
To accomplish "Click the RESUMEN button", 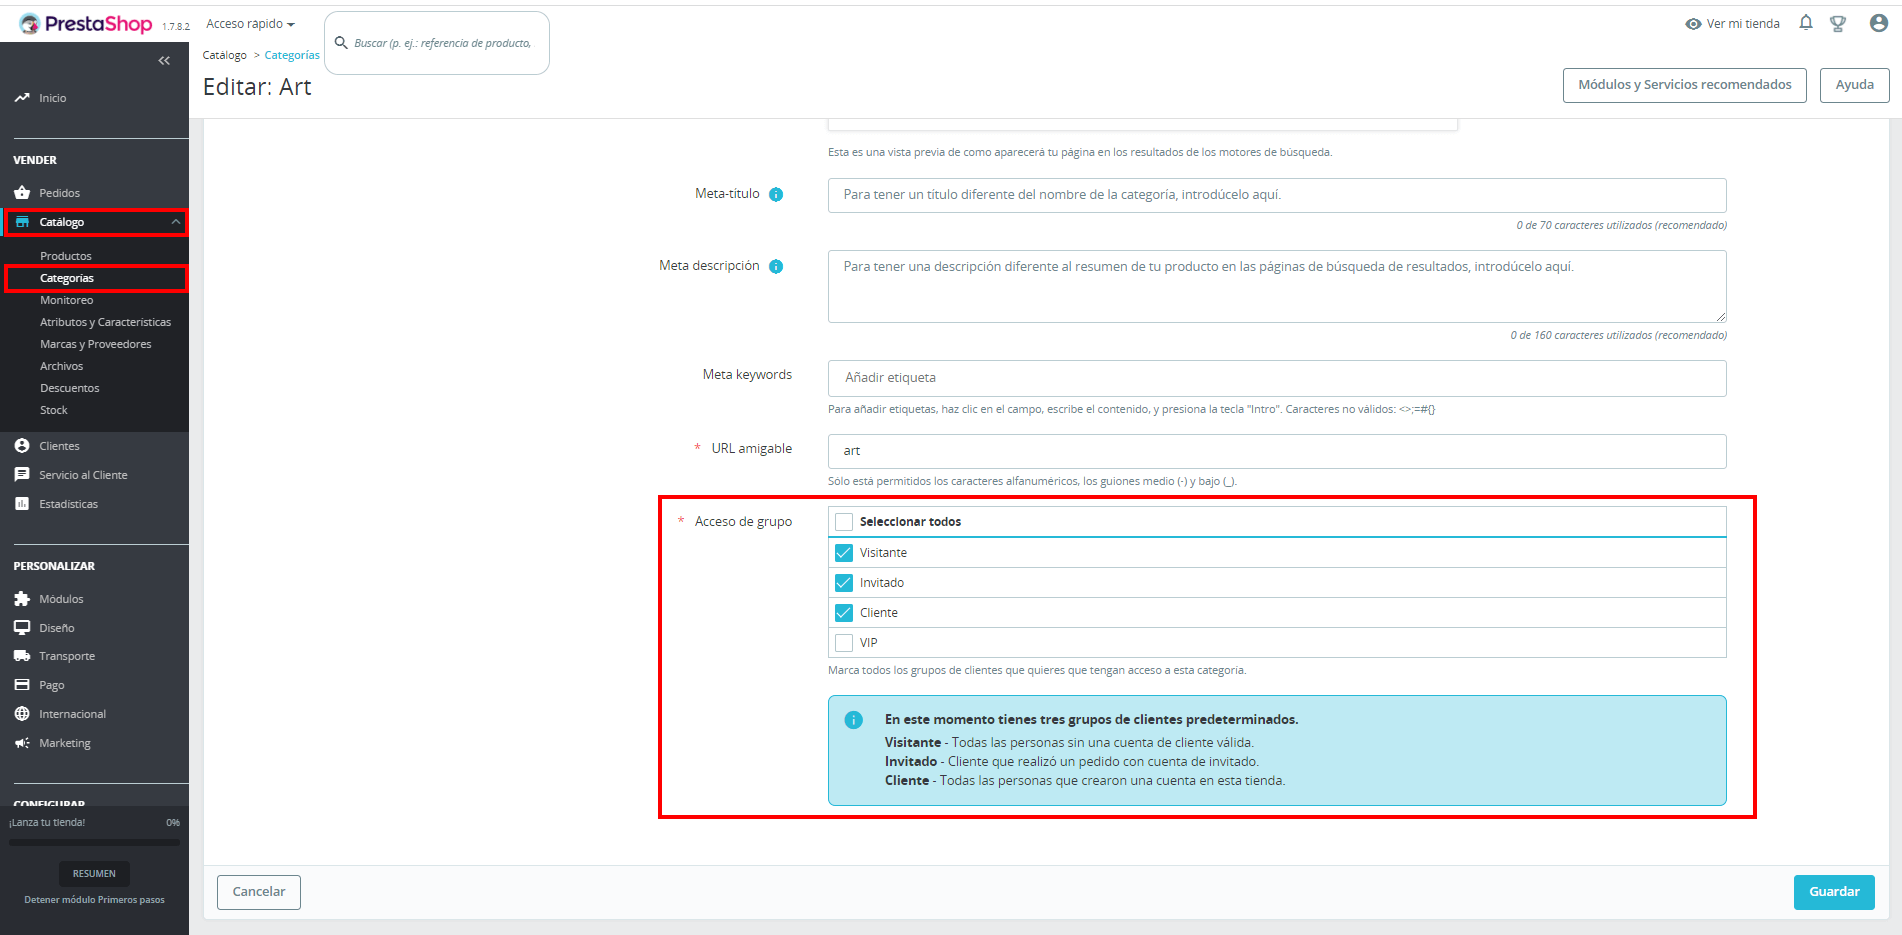I will (x=94, y=874).
